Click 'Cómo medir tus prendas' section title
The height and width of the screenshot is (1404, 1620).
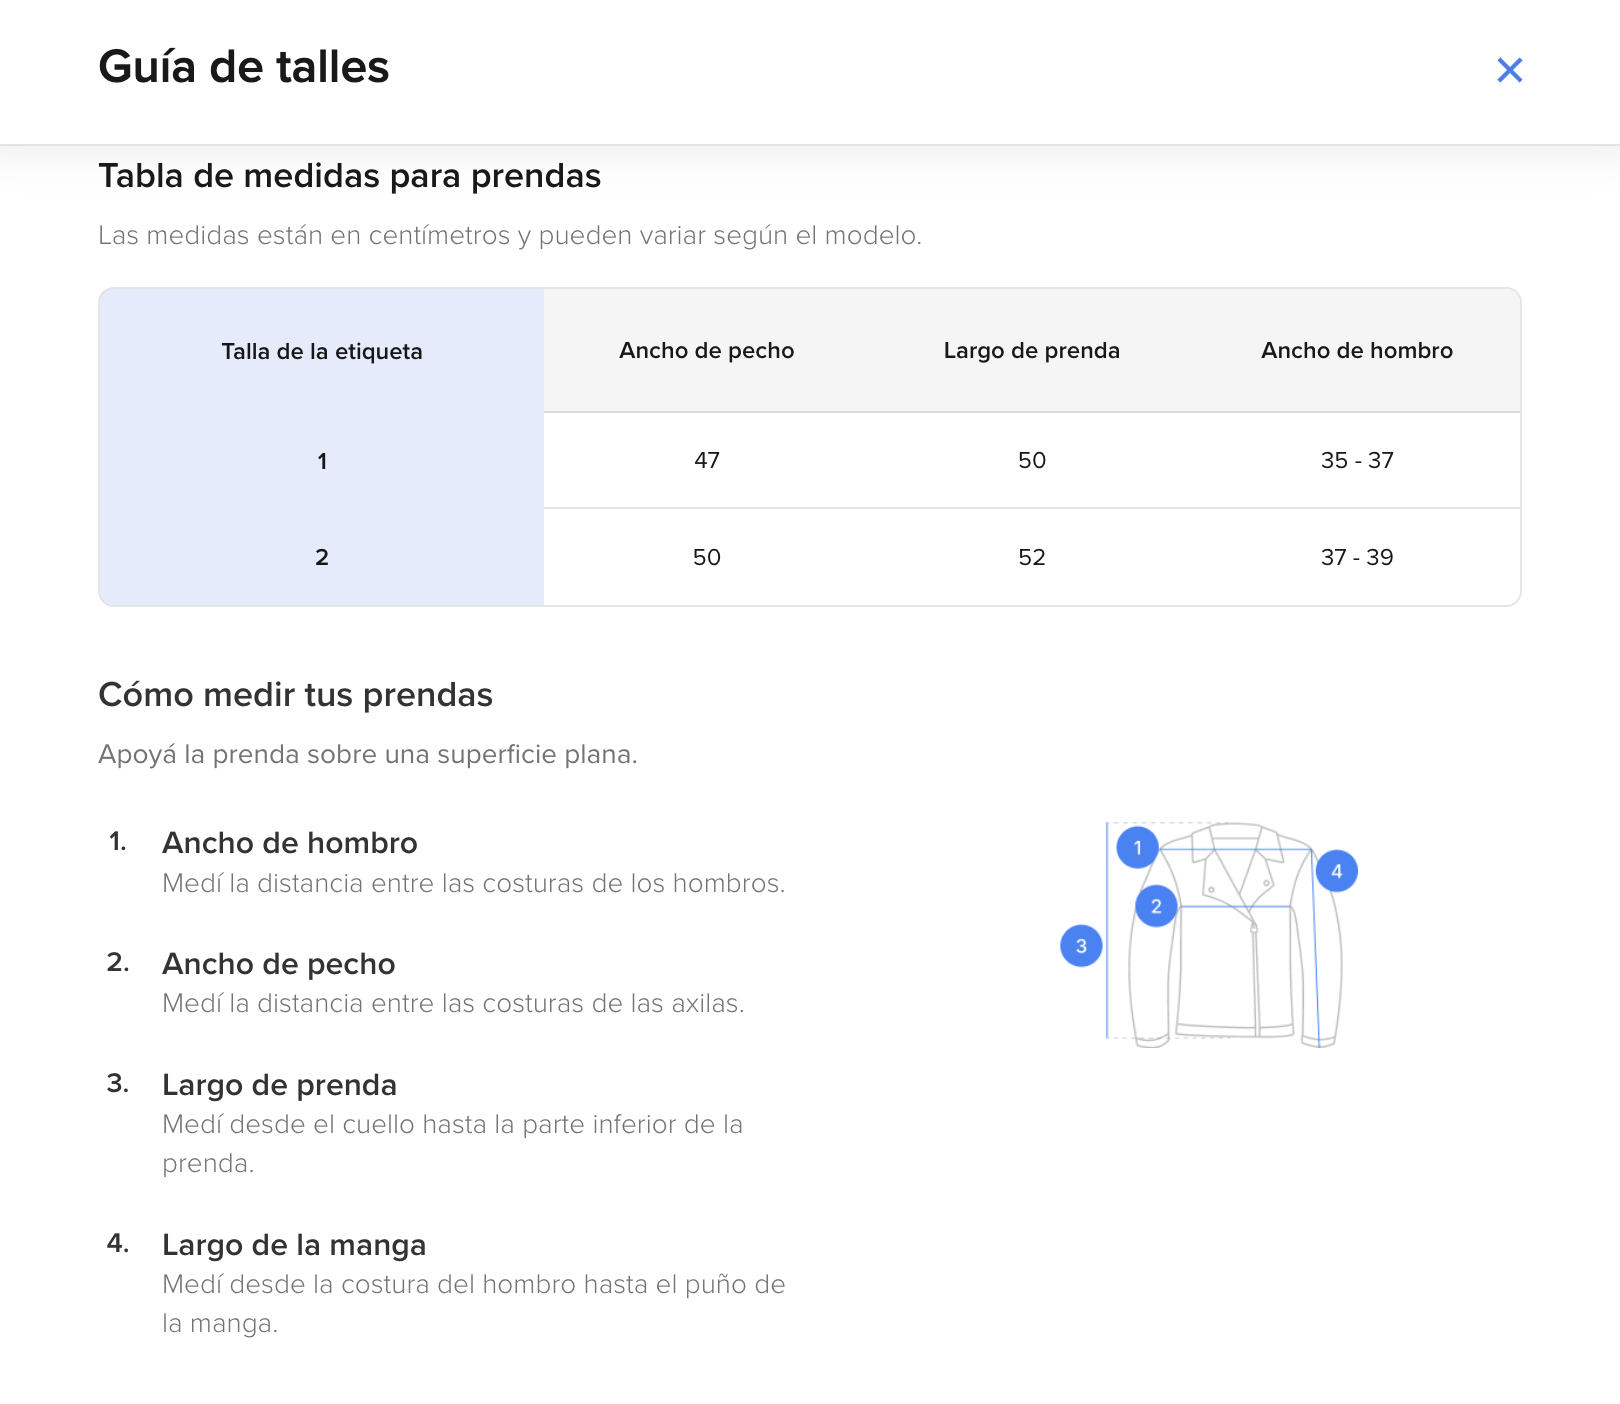coord(295,695)
